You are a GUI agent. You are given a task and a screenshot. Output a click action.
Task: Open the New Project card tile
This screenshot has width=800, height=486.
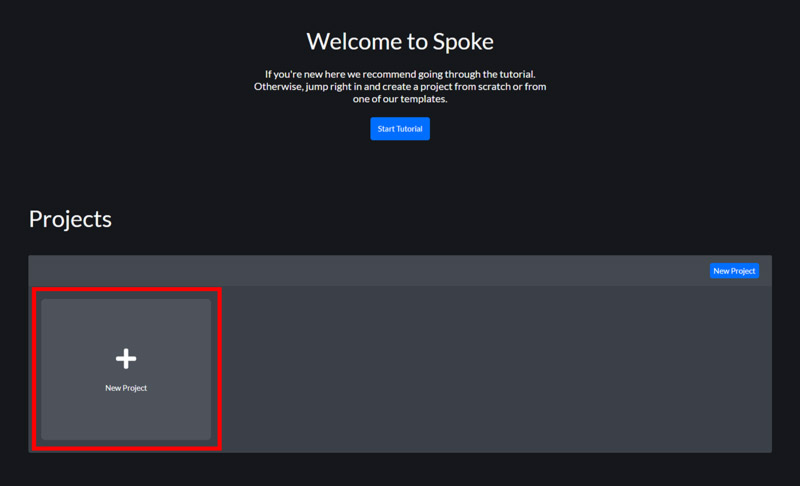[x=126, y=369]
